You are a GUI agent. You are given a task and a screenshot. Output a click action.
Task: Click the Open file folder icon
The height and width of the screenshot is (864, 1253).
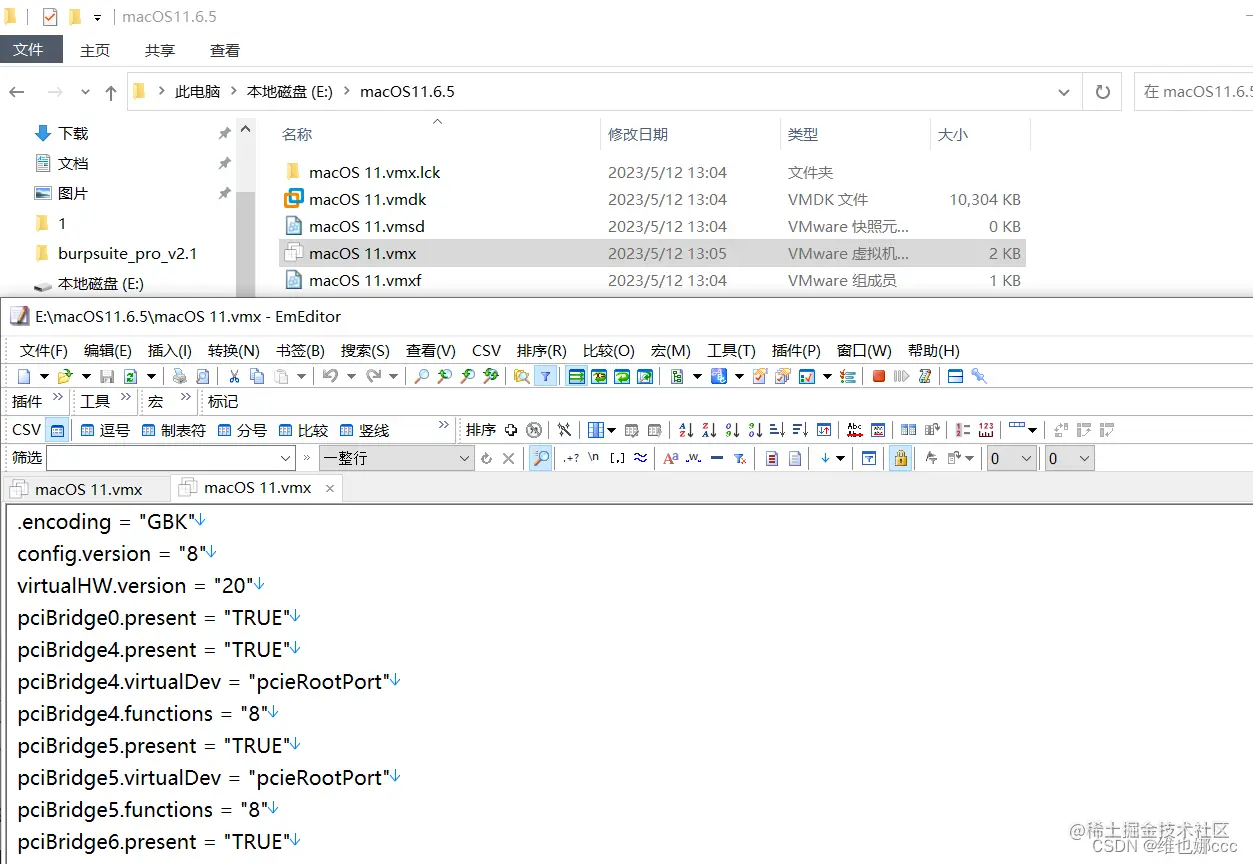click(65, 376)
